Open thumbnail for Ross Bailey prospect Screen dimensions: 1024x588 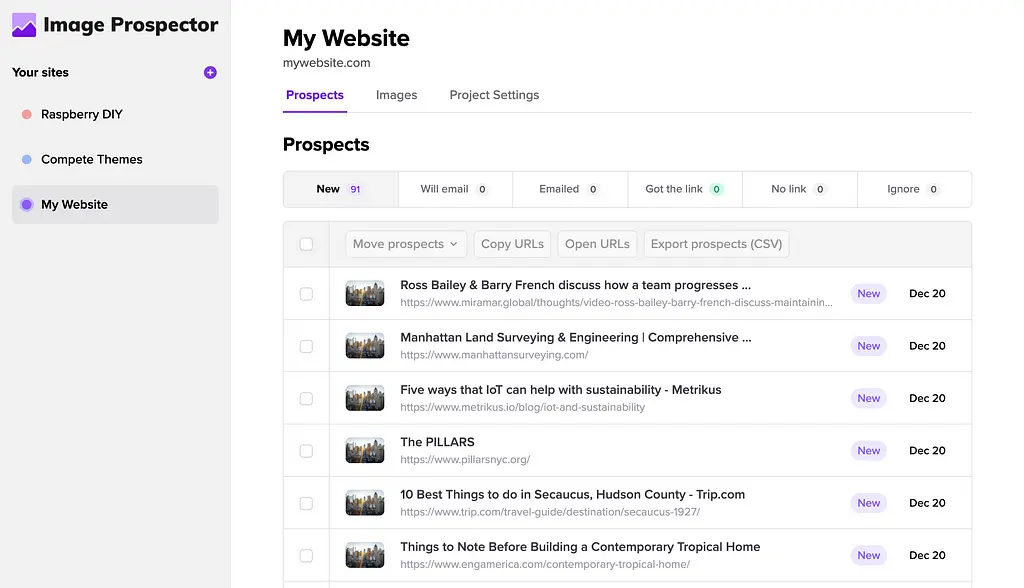click(x=365, y=293)
